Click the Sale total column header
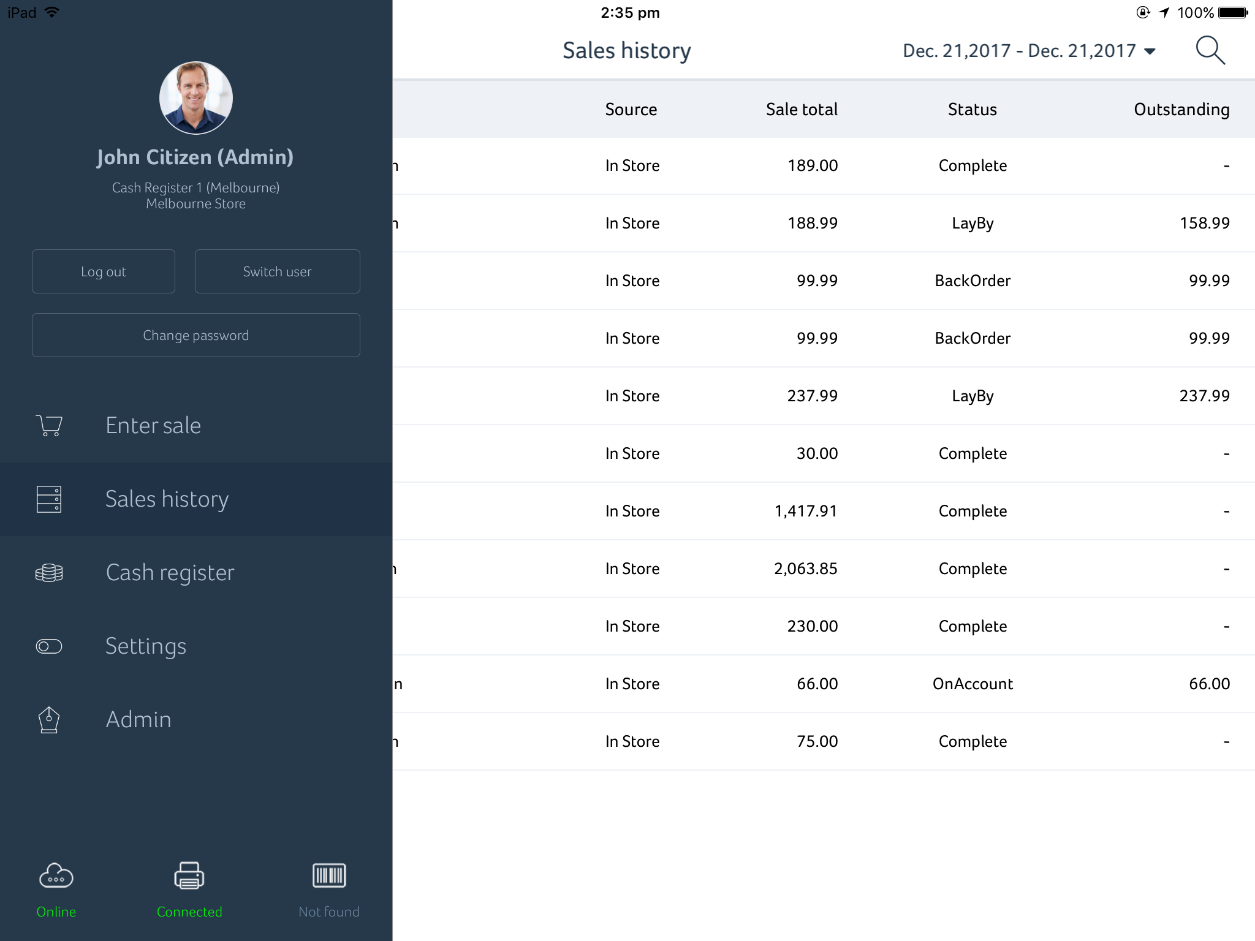The height and width of the screenshot is (941, 1255). coord(802,110)
